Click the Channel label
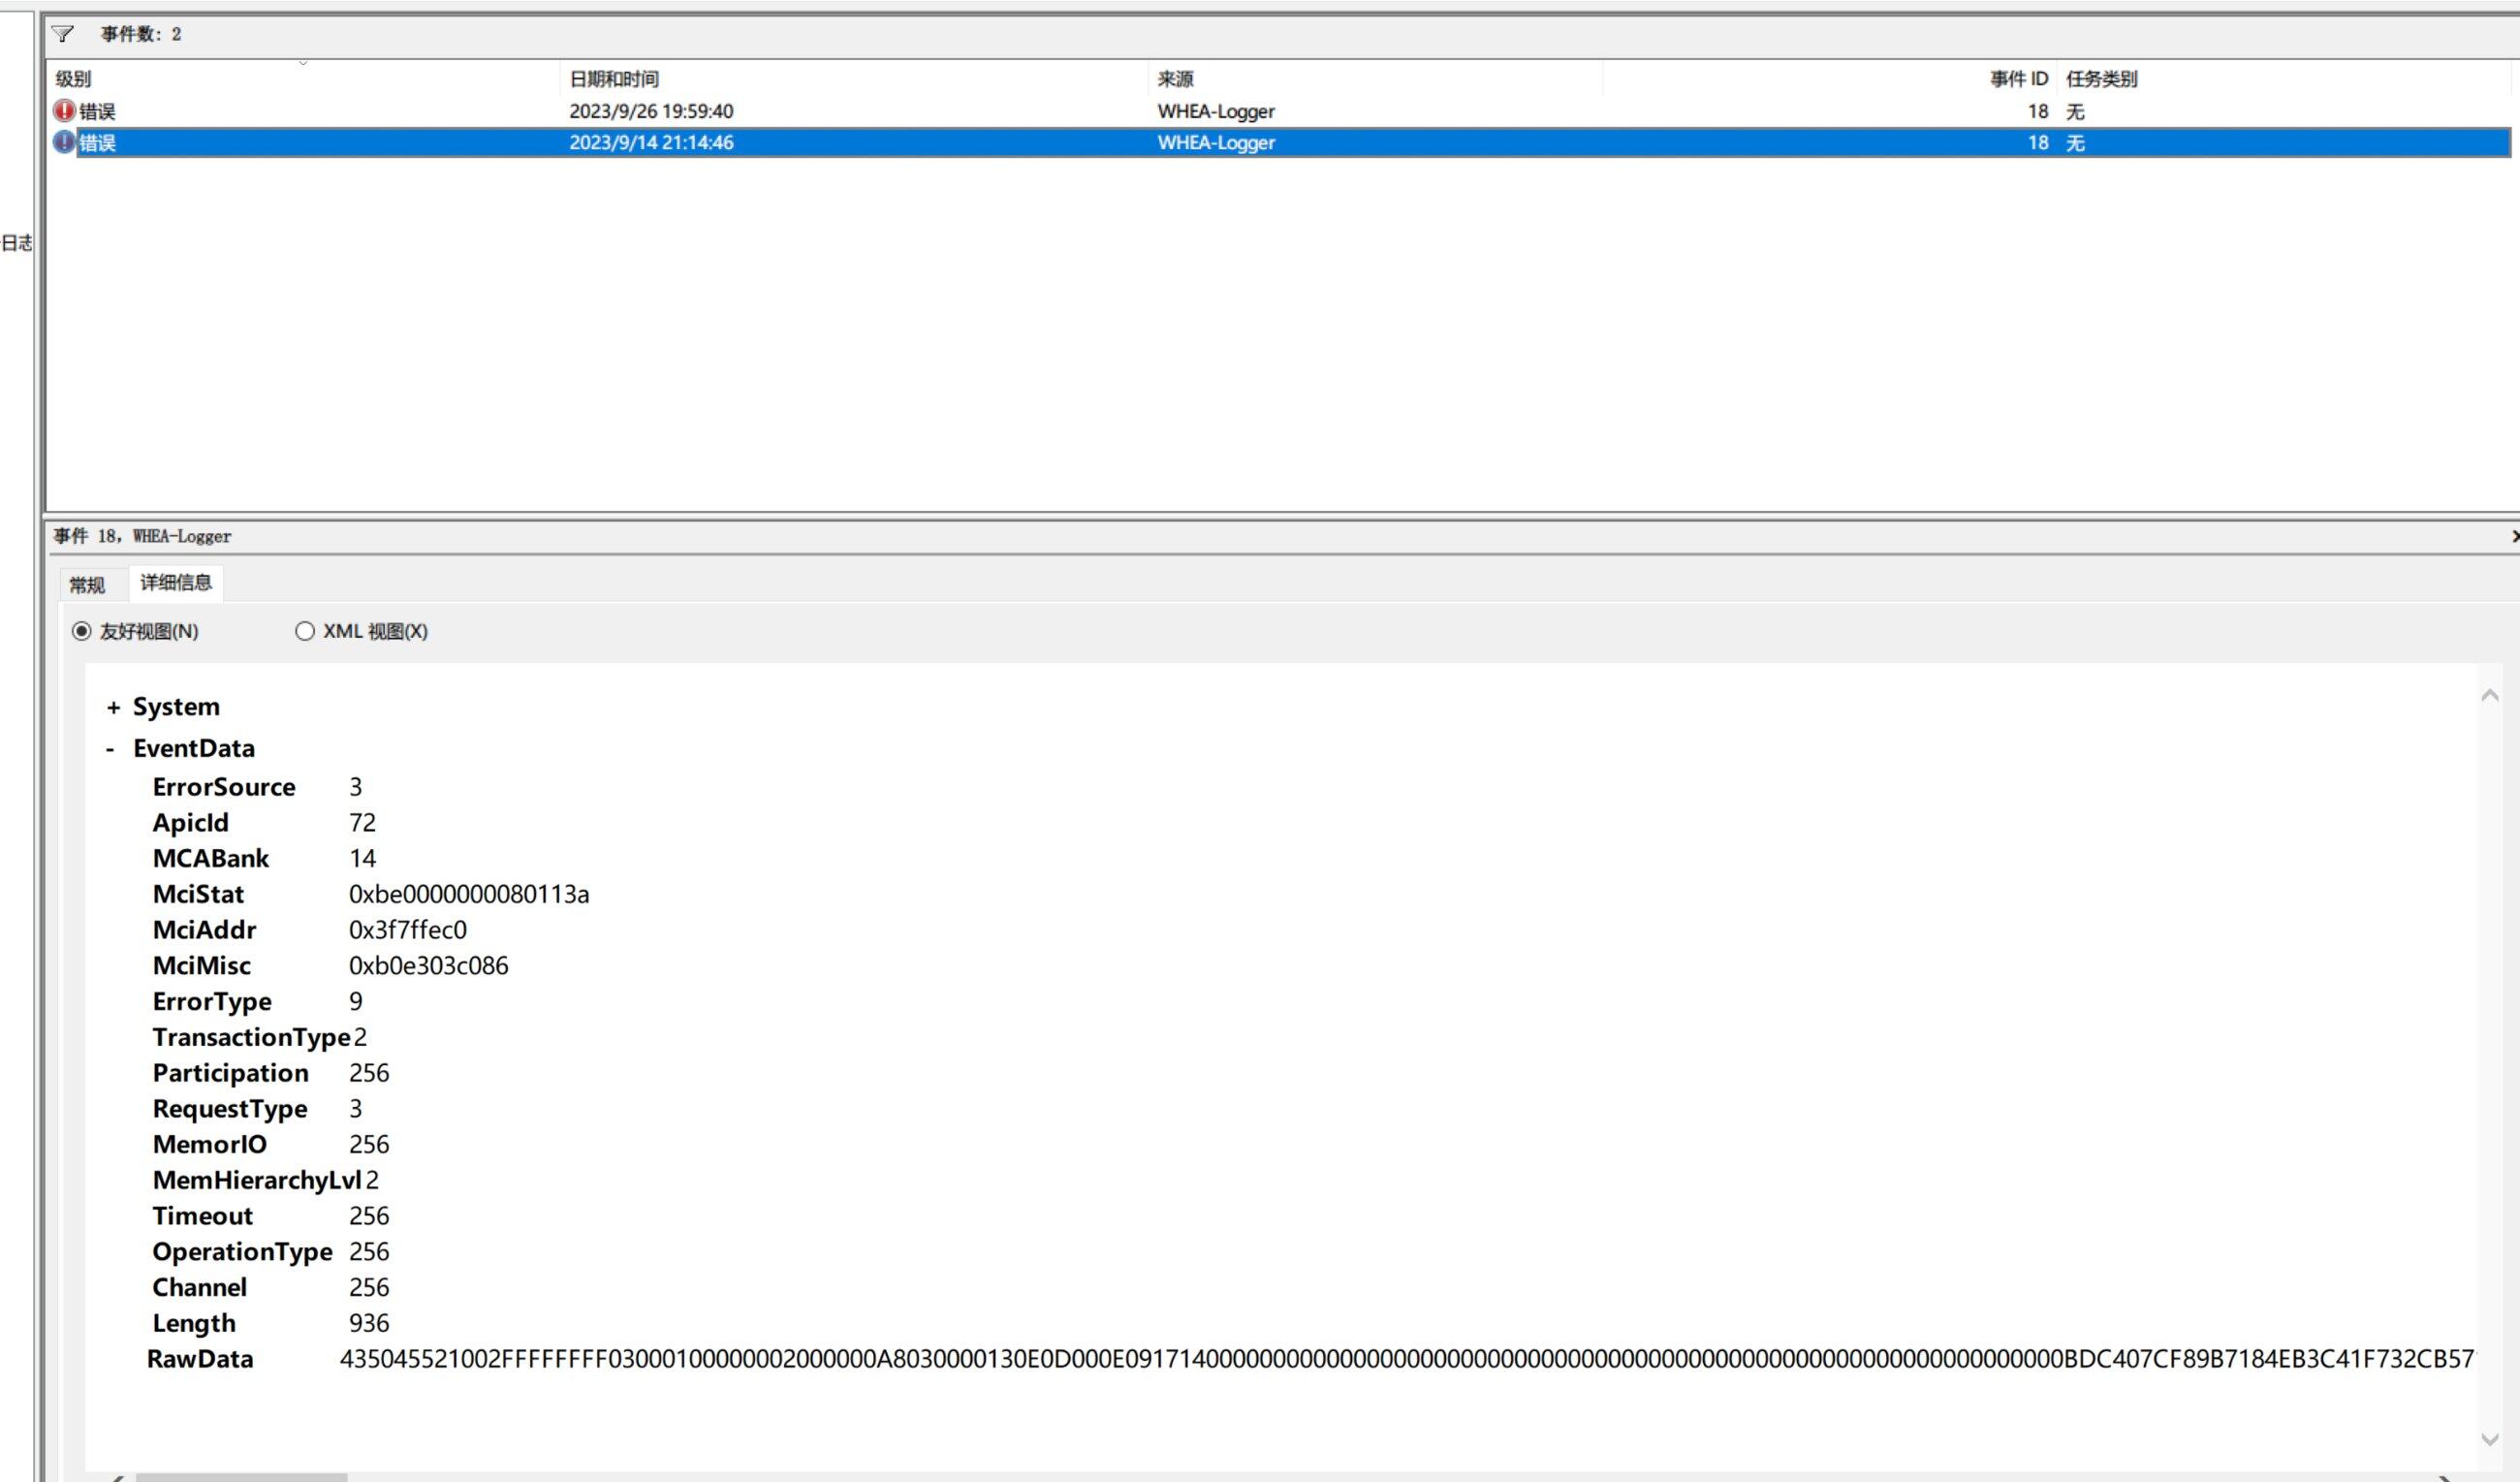The image size is (2520, 1482). click(x=200, y=1288)
